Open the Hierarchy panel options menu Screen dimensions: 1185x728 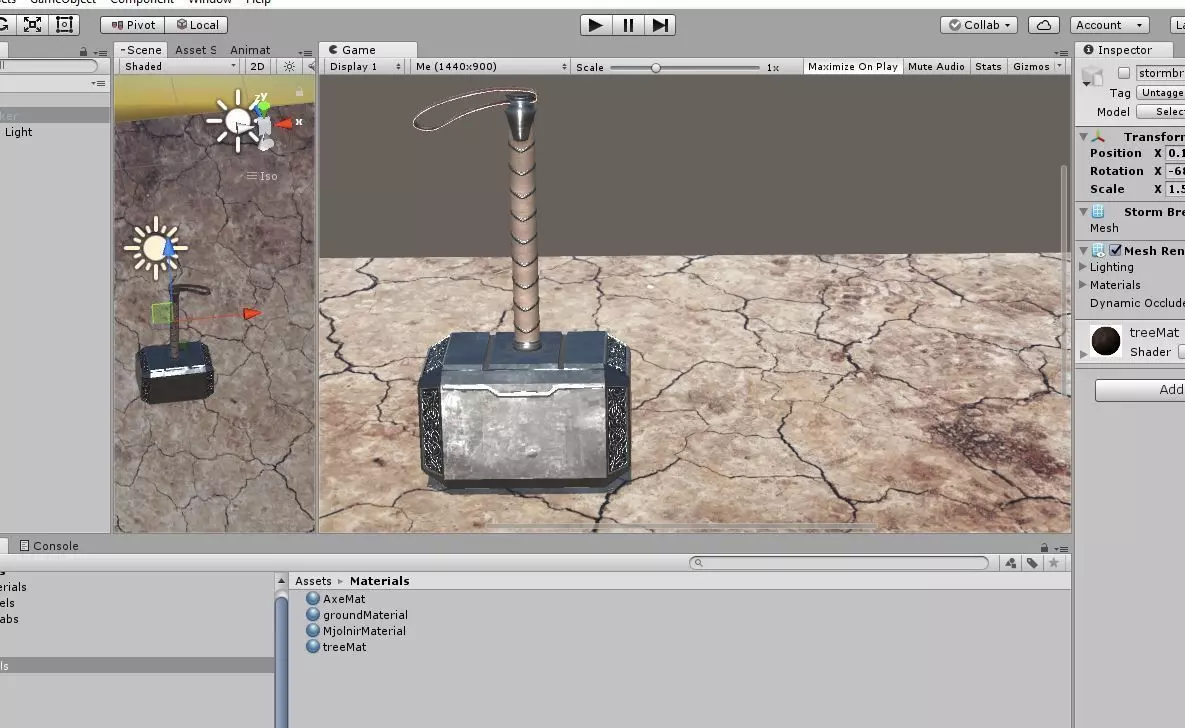[x=101, y=52]
